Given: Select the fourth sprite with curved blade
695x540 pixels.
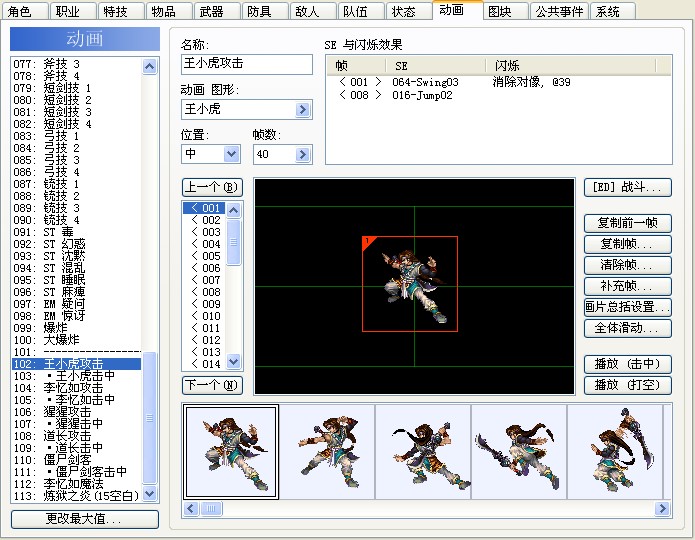Looking at the screenshot, I should tap(519, 452).
